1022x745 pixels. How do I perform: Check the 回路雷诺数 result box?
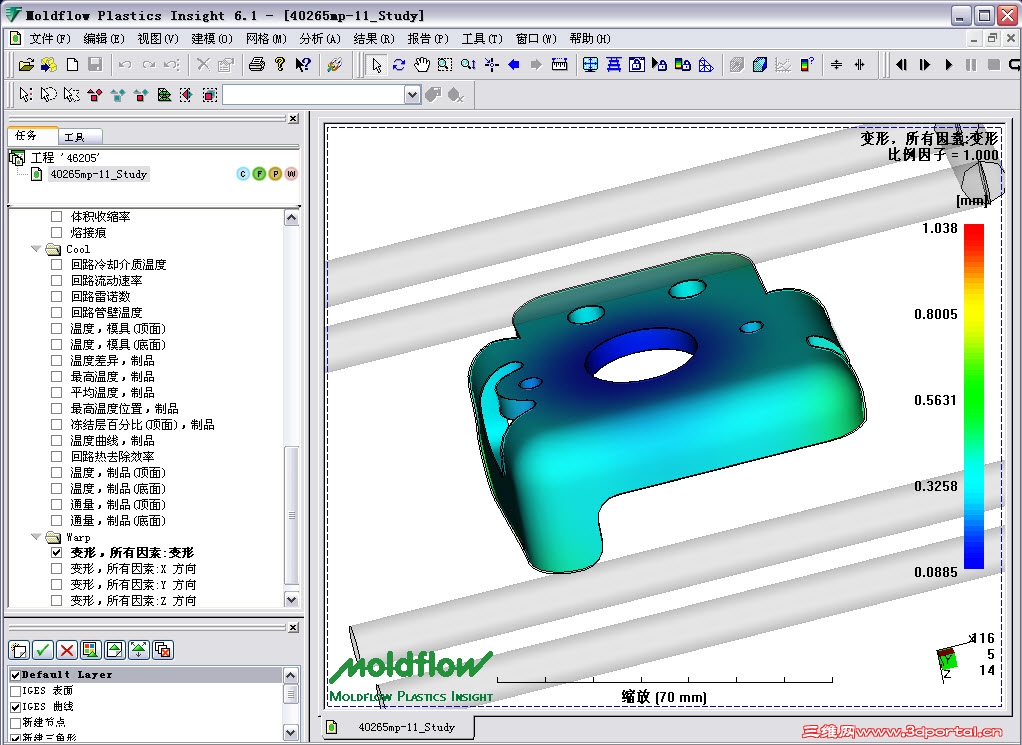[57, 297]
